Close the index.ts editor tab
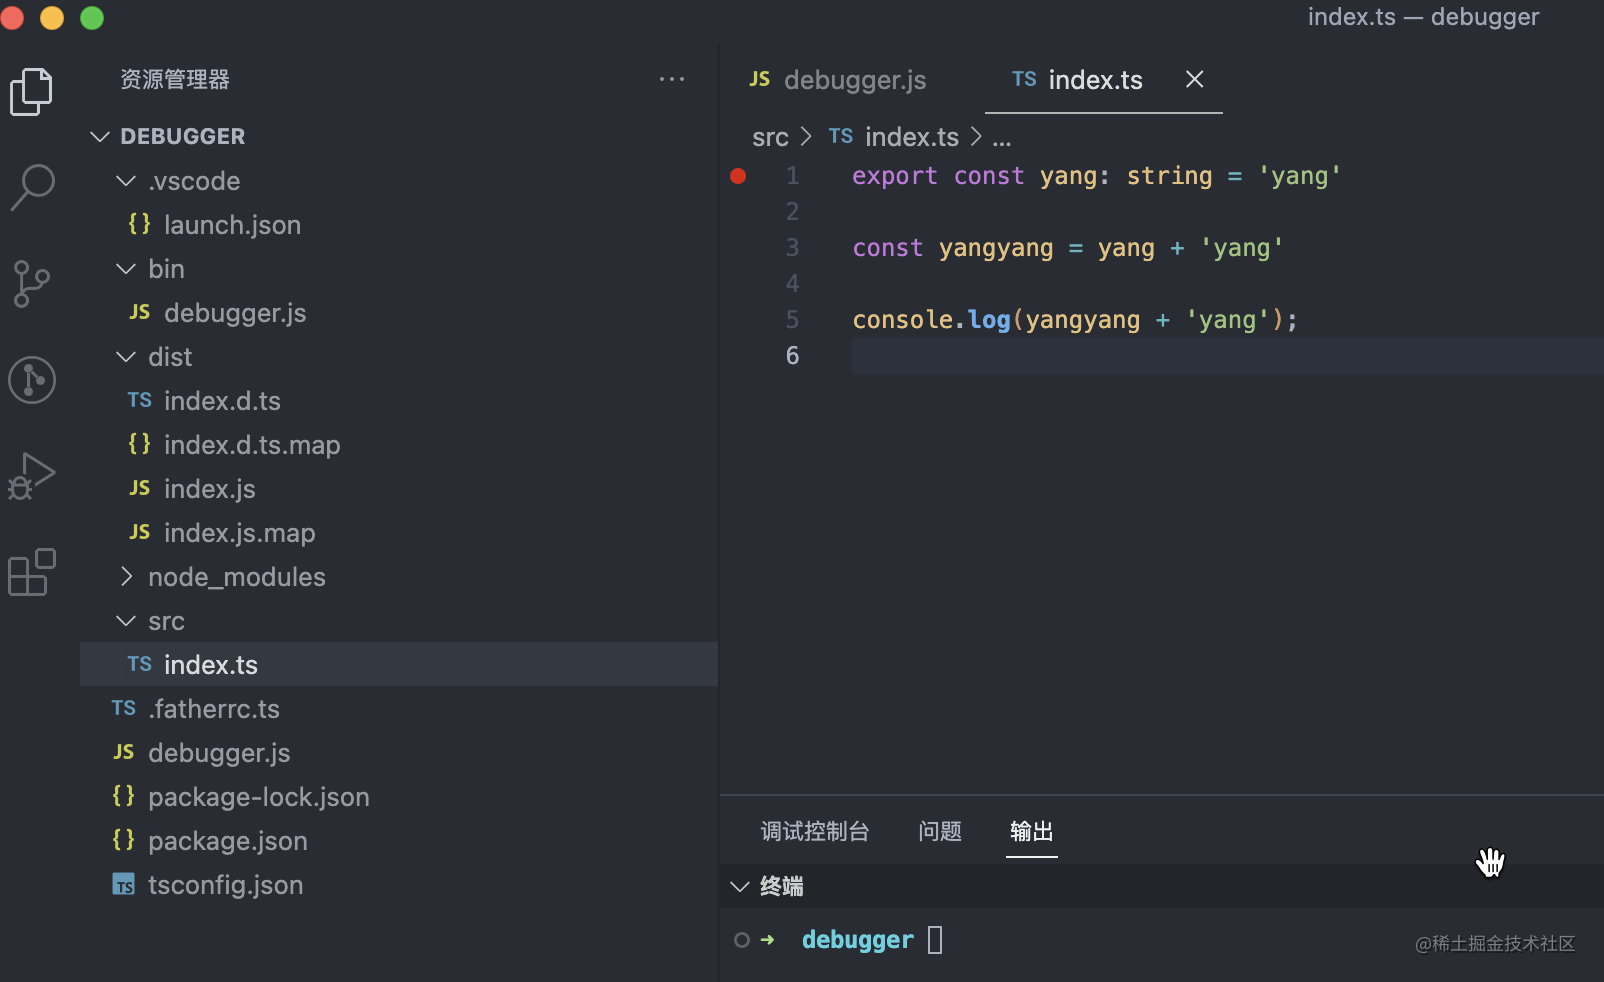Screen dimensions: 1604x982 click(x=1194, y=79)
